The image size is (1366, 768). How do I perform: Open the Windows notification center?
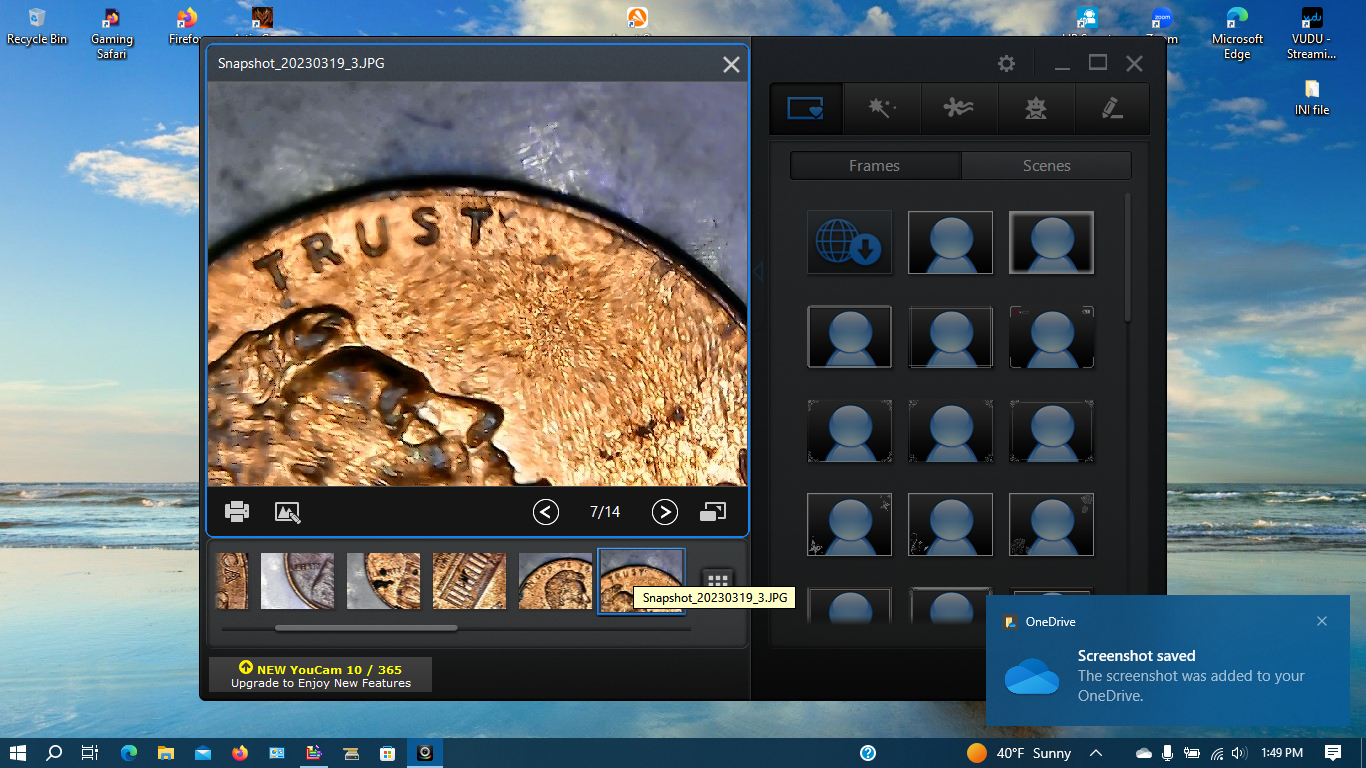pyautogui.click(x=1333, y=753)
